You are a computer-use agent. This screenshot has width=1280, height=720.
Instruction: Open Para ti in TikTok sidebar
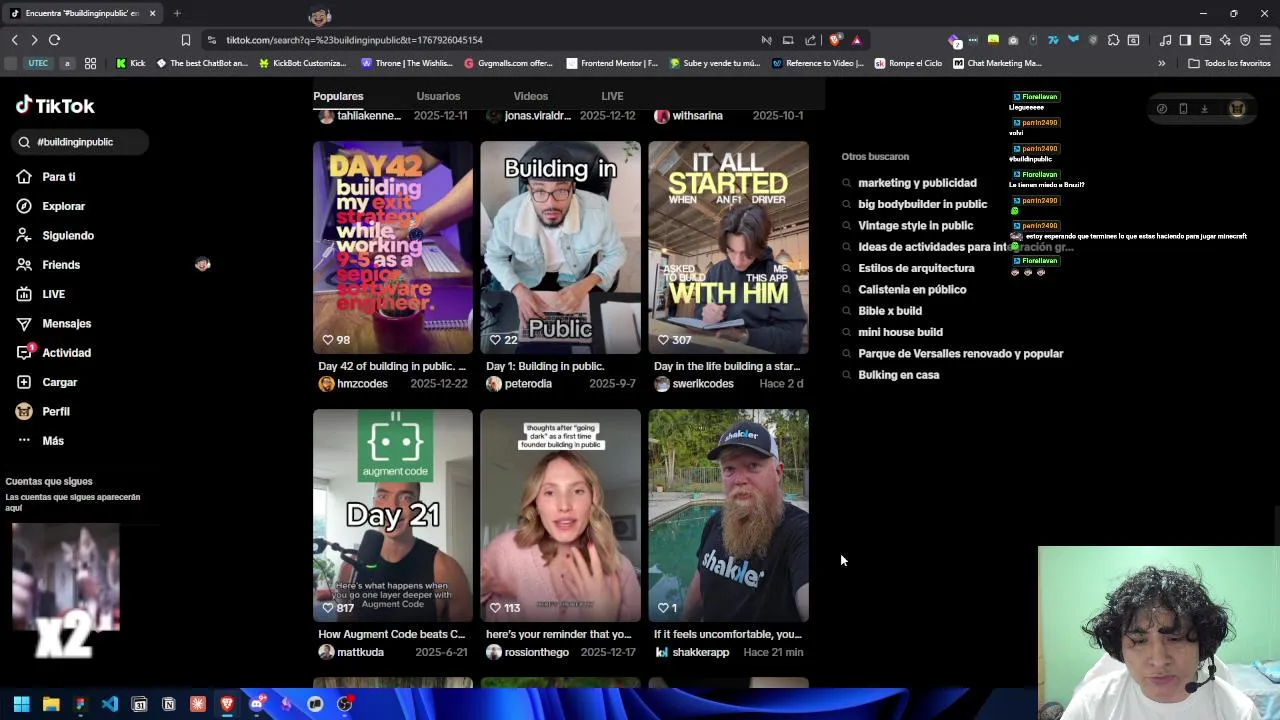[x=46, y=177]
